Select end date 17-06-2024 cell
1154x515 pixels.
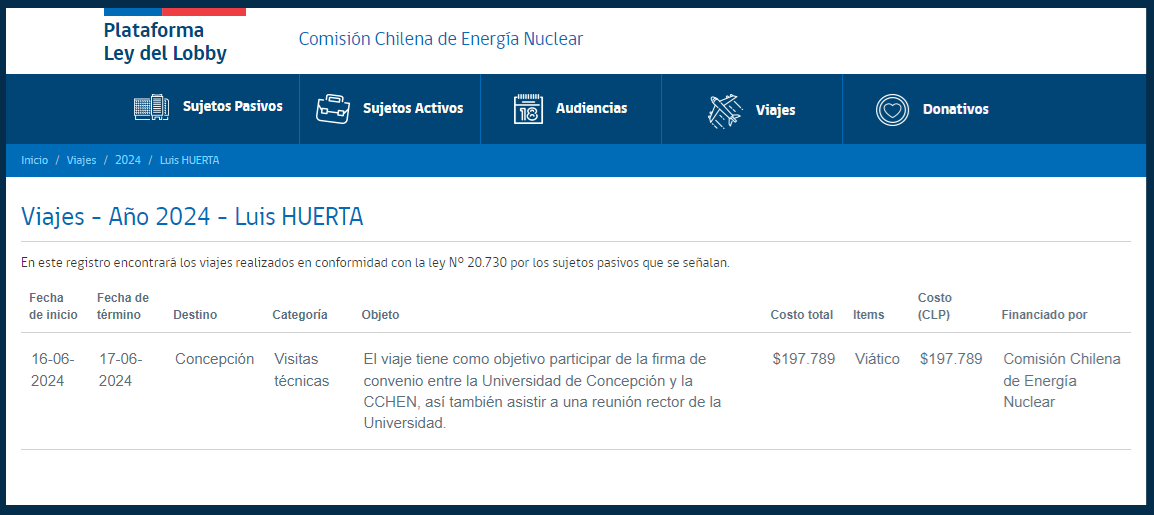(x=121, y=370)
